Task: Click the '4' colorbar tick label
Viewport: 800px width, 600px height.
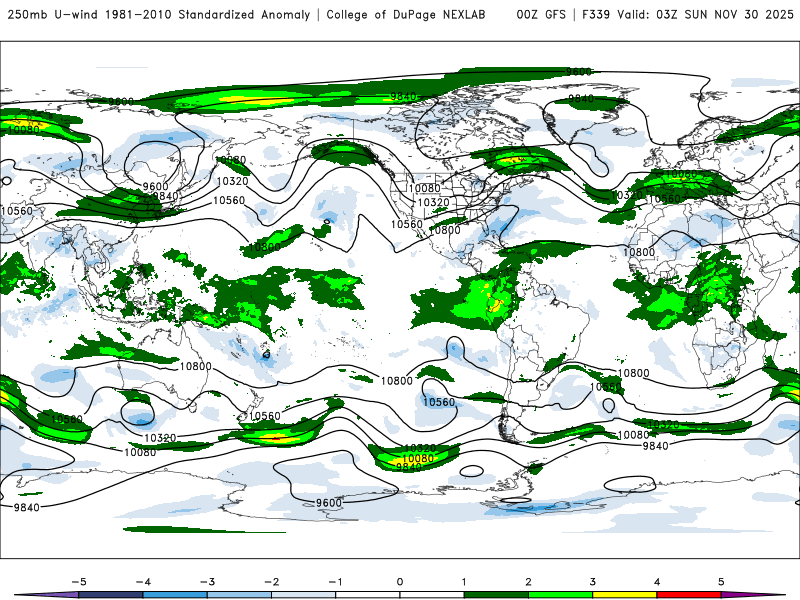Action: pyautogui.click(x=657, y=582)
